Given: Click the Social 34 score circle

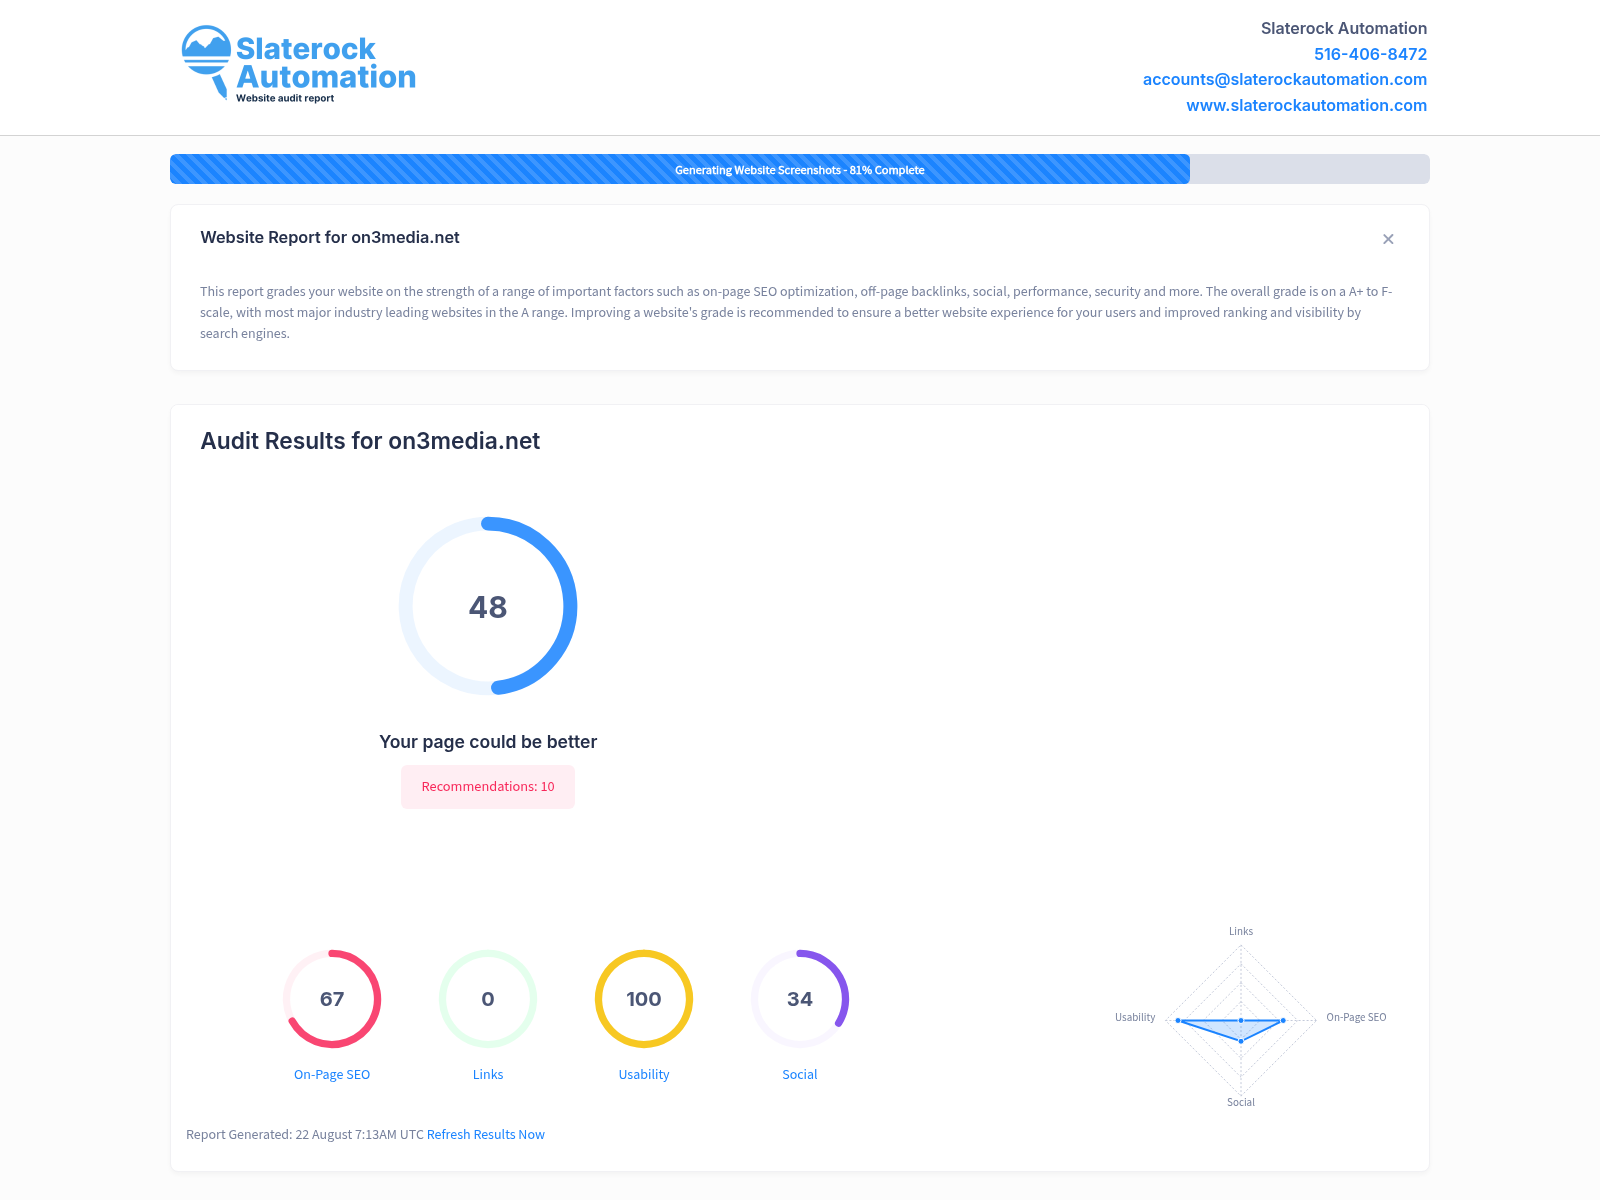Looking at the screenshot, I should click(800, 999).
